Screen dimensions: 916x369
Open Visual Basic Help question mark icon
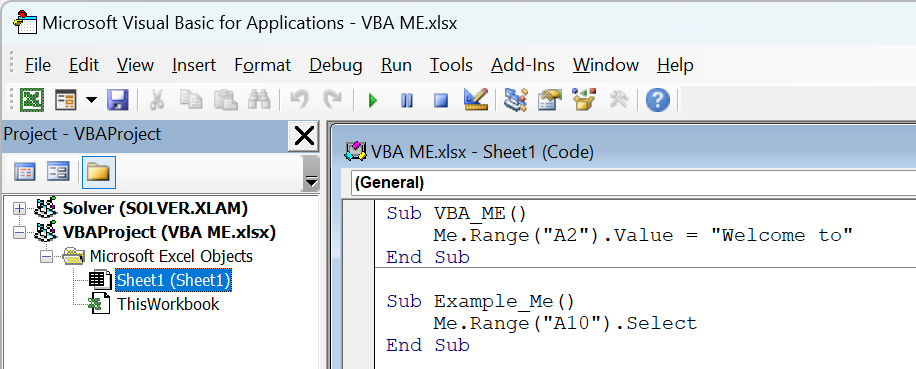tap(657, 100)
